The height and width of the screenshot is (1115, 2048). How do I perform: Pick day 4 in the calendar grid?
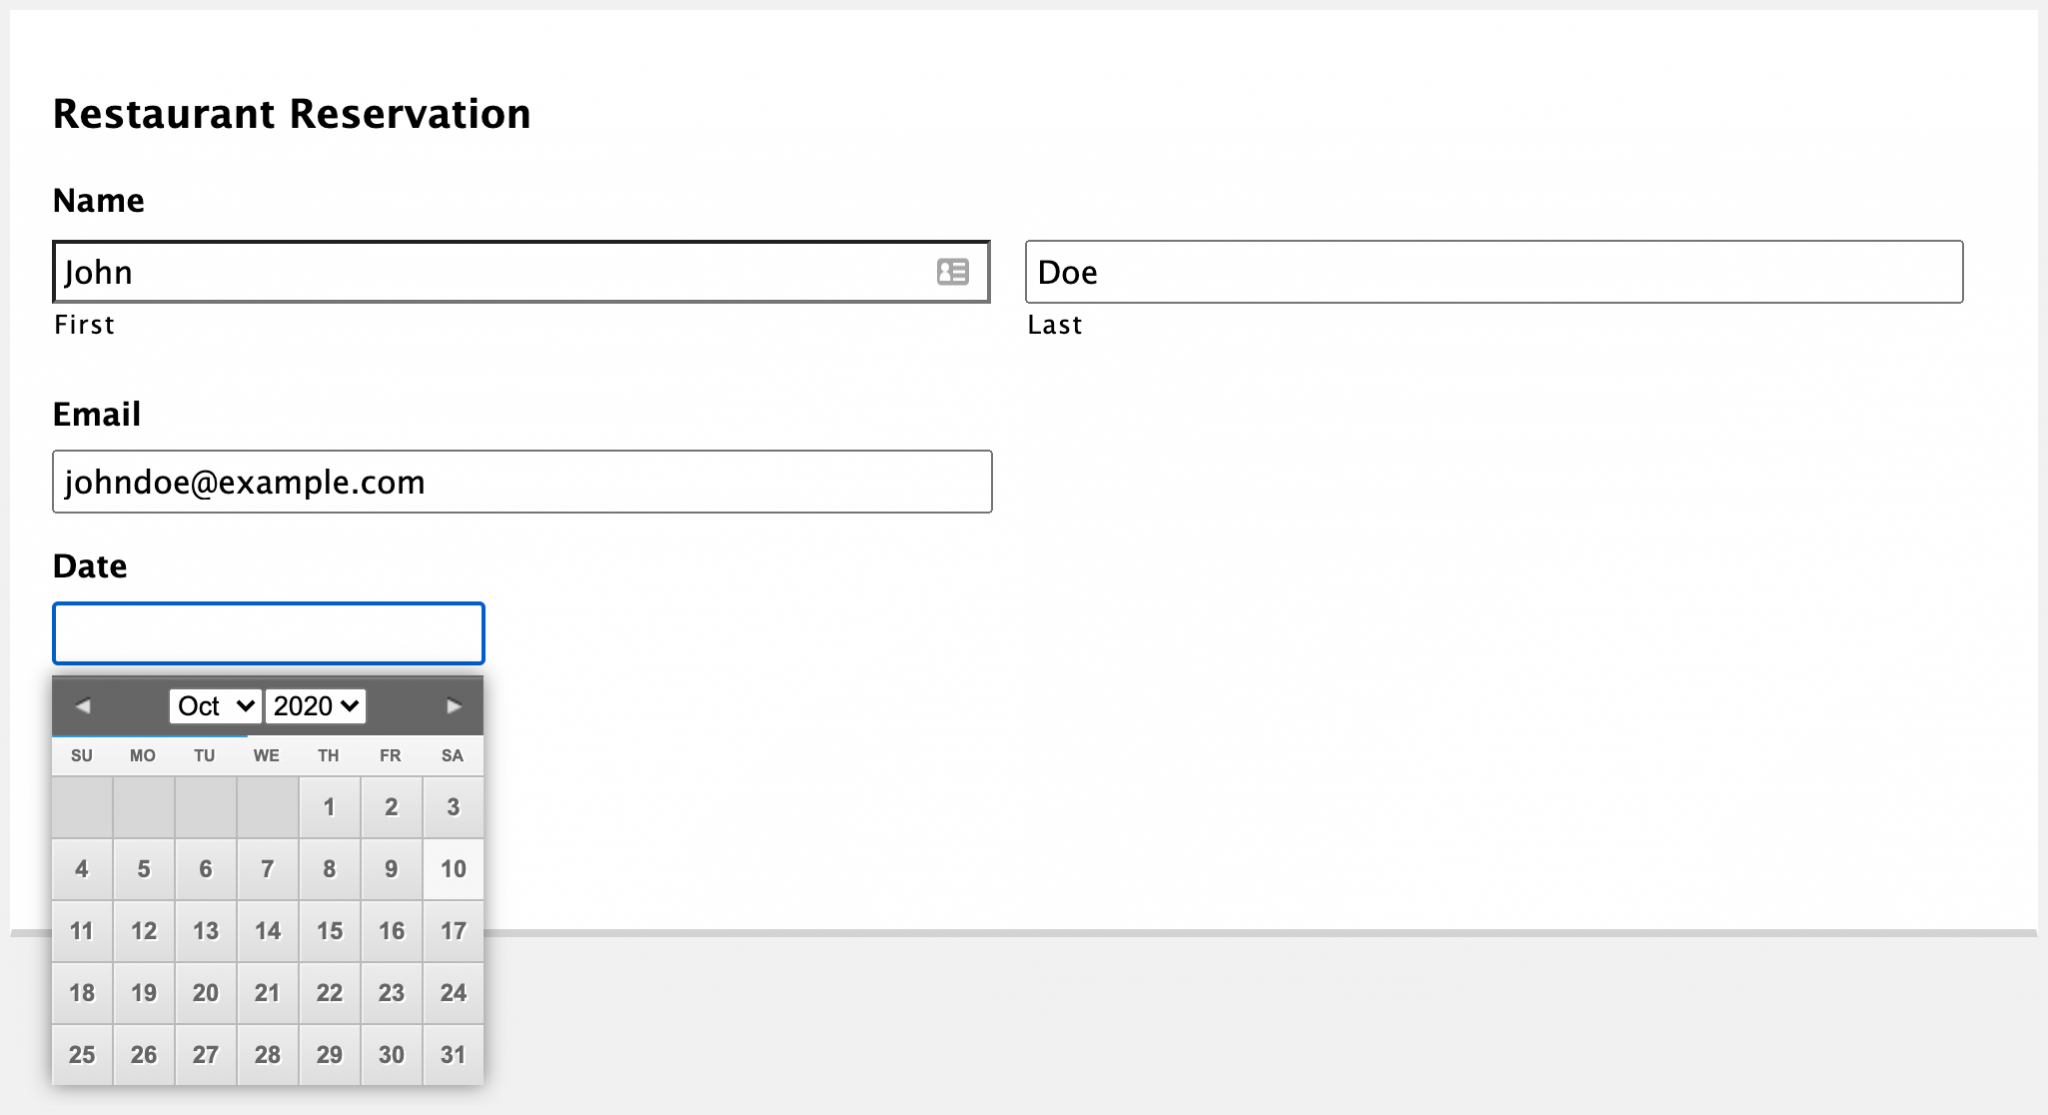82,869
